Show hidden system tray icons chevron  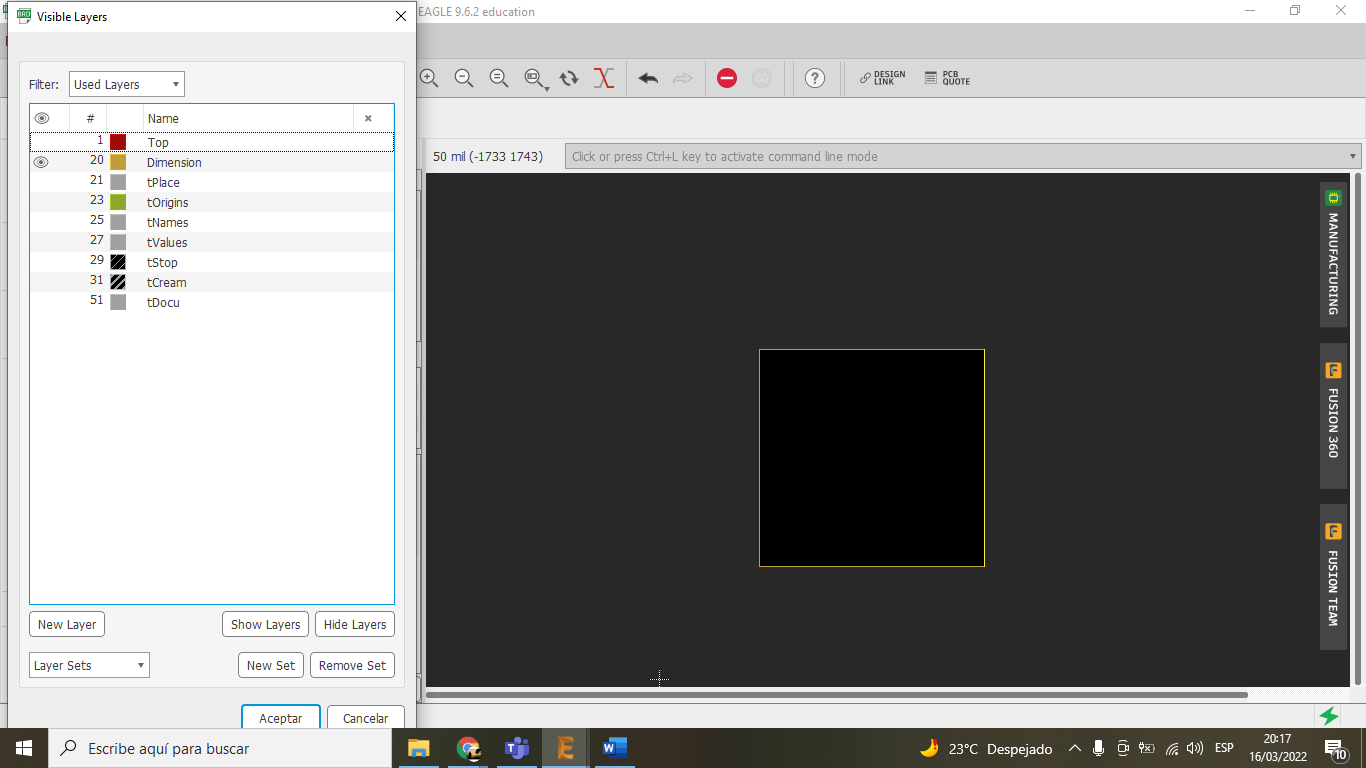click(x=1075, y=748)
